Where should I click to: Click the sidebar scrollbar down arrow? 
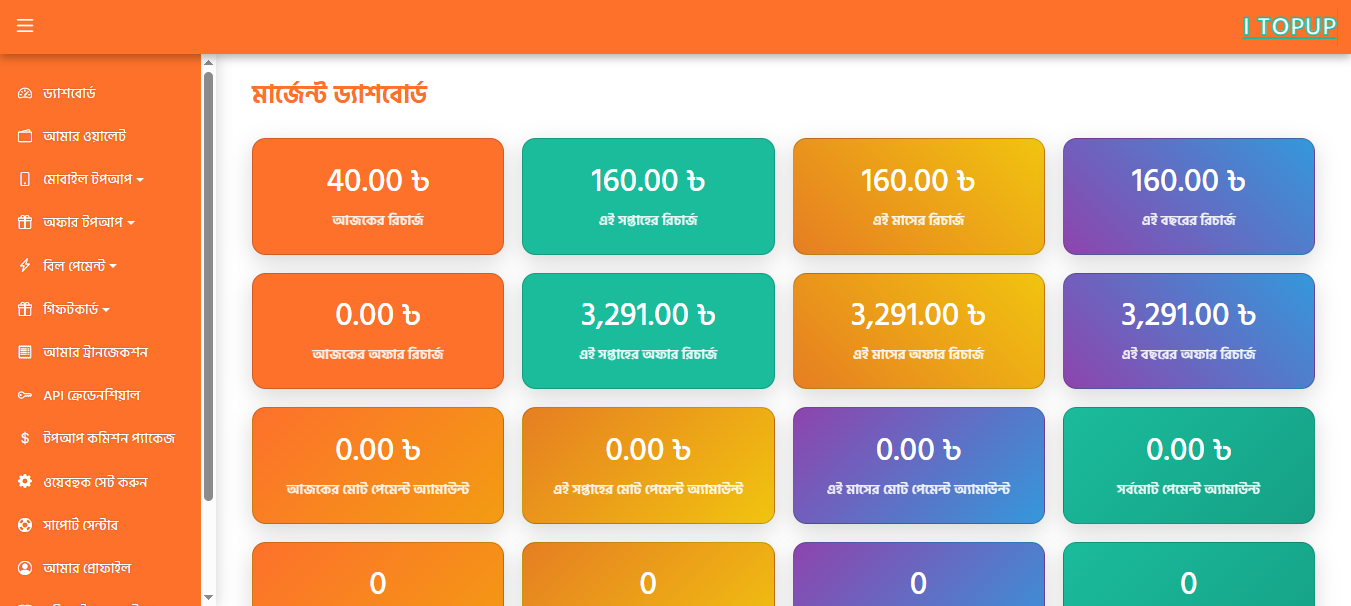coord(208,597)
